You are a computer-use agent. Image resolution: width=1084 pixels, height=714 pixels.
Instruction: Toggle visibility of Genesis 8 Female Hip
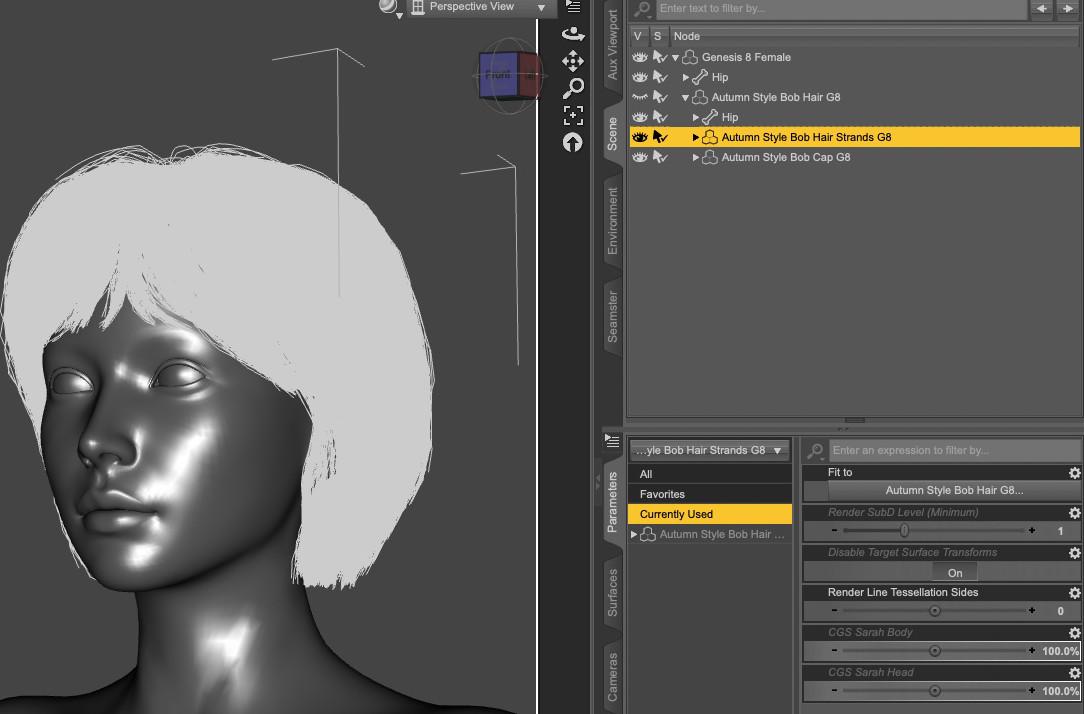(640, 77)
